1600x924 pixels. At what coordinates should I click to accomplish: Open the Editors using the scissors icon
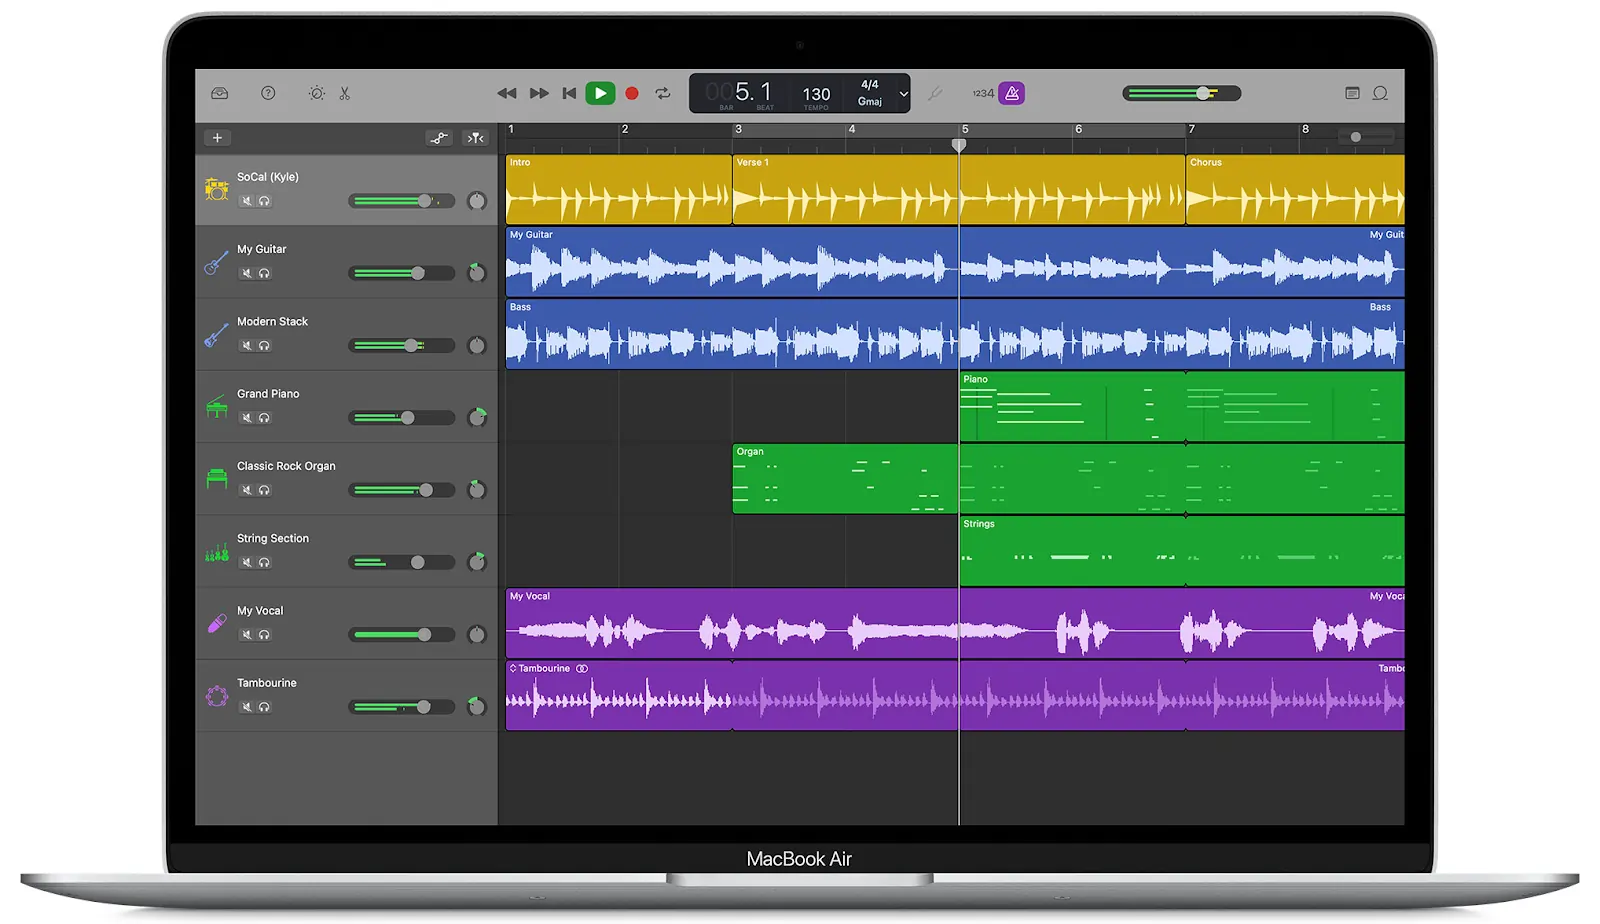[x=345, y=93]
